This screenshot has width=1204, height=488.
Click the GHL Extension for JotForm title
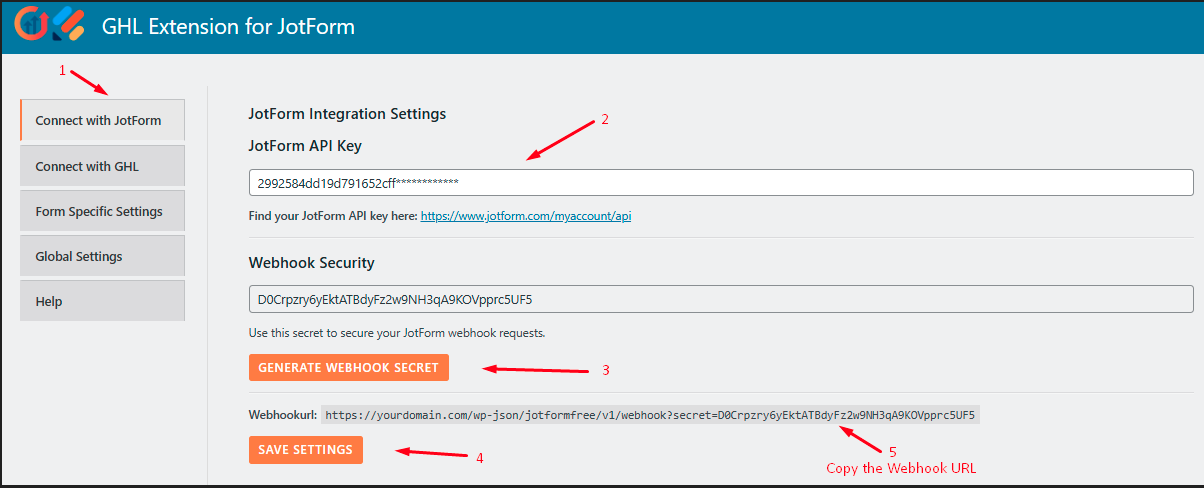(x=228, y=26)
